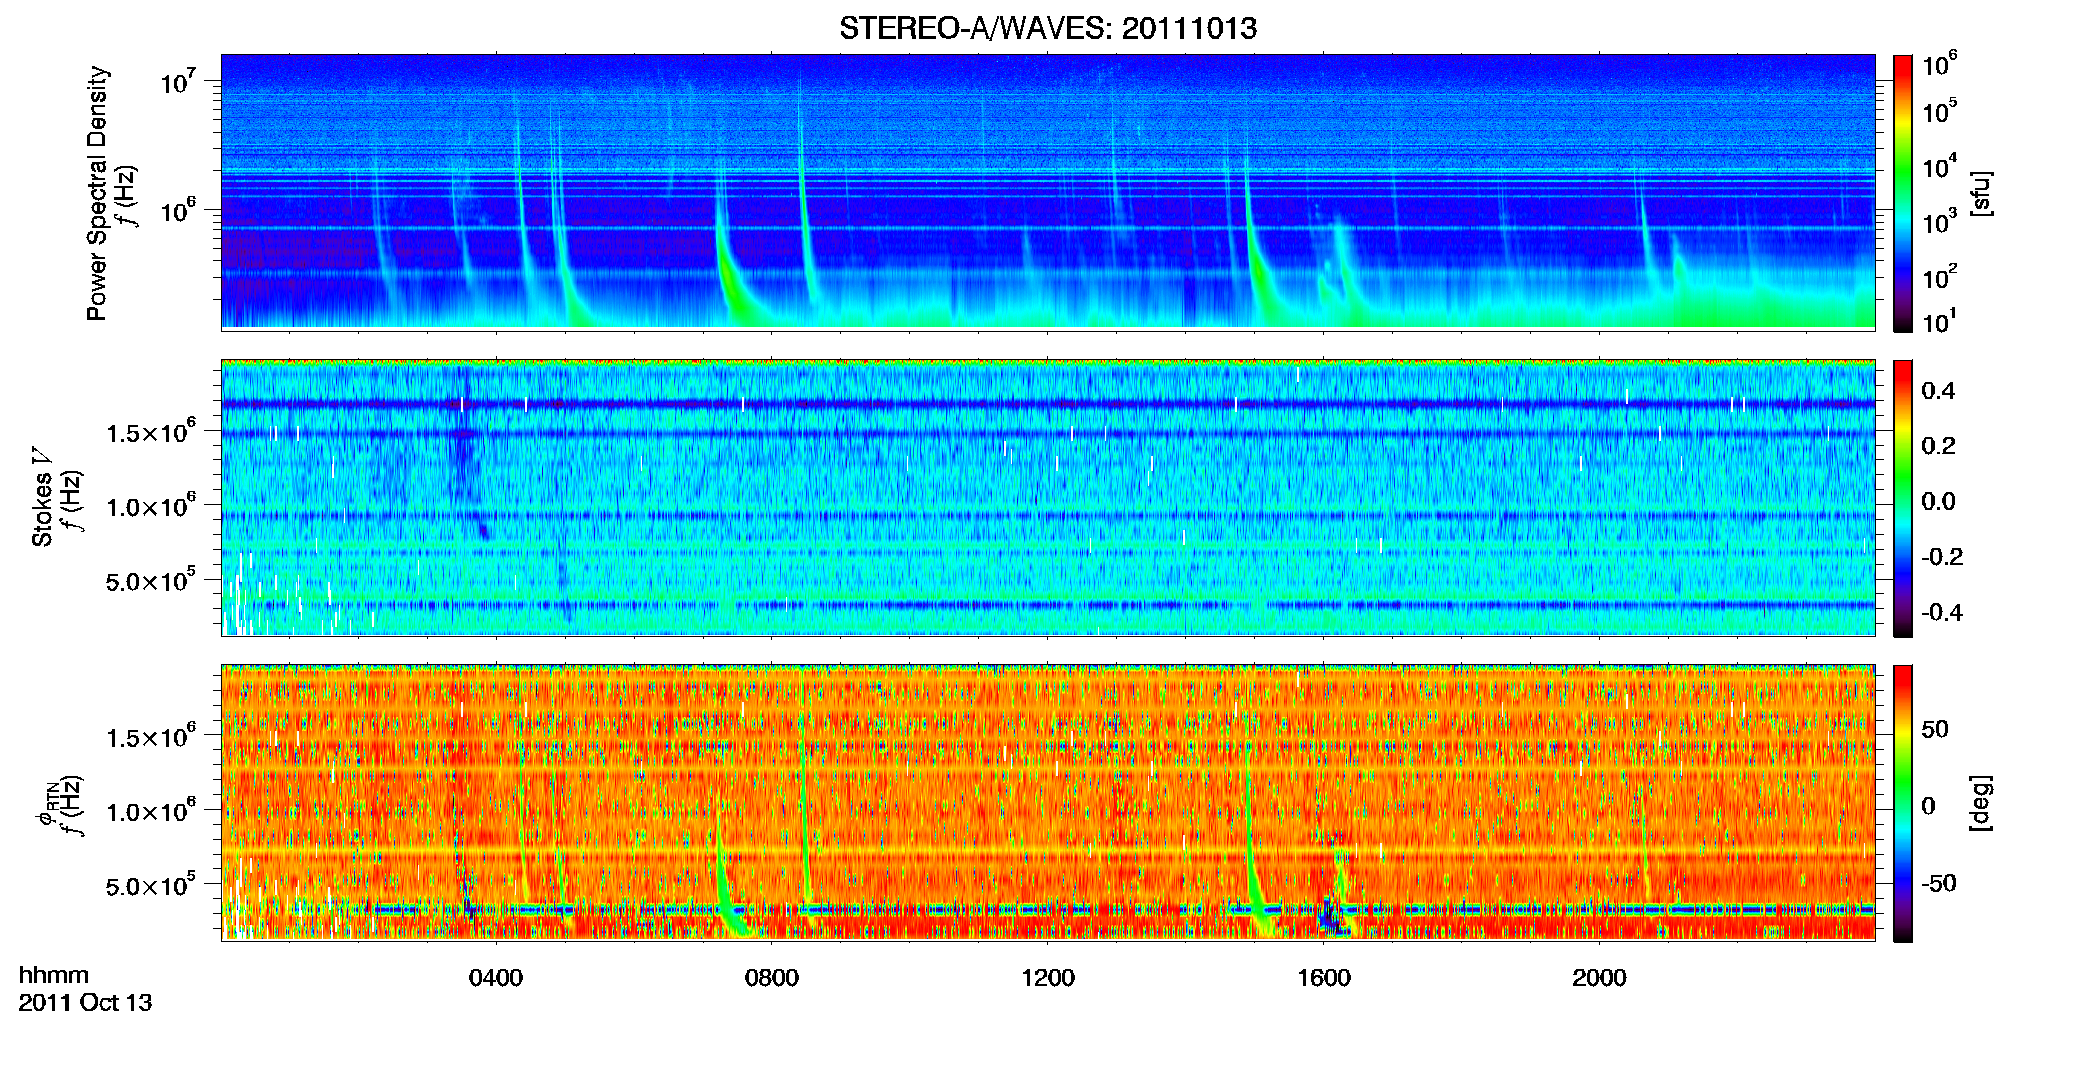
Task: Select the 1200 time label
Action: [x=1048, y=978]
